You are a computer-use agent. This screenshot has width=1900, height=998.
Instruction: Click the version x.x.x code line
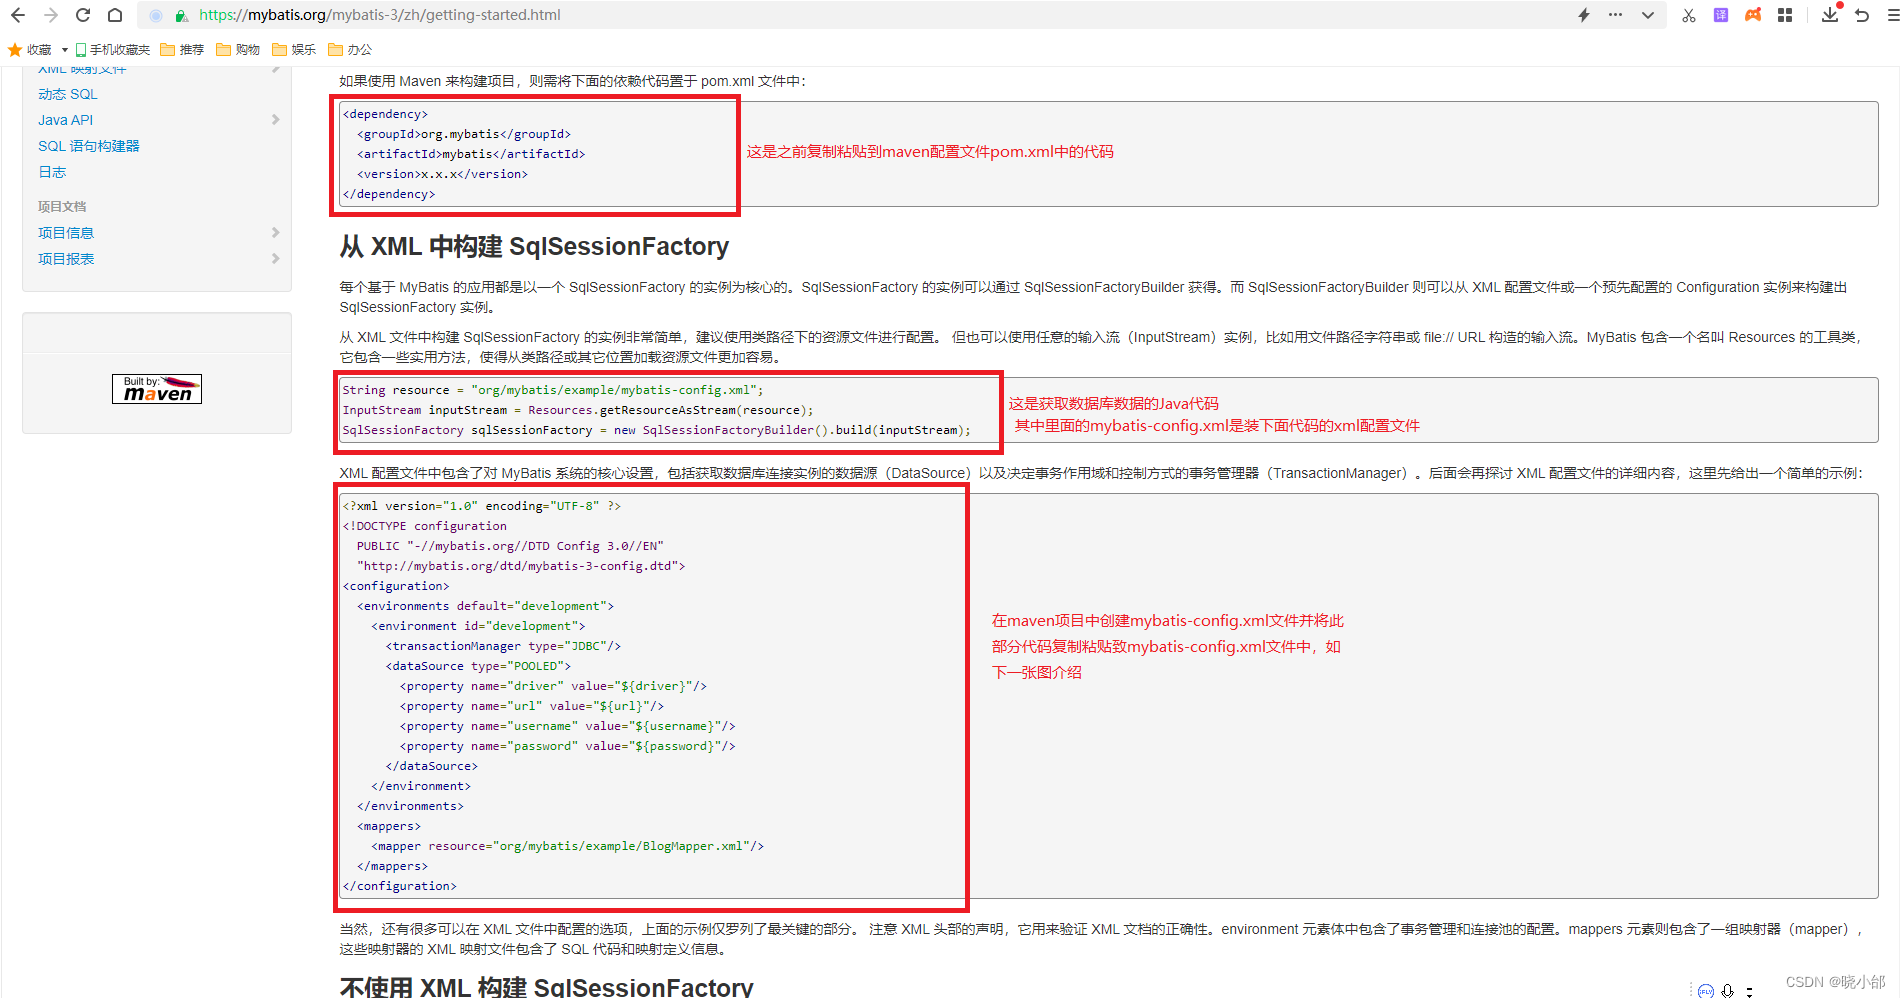[x=442, y=174]
